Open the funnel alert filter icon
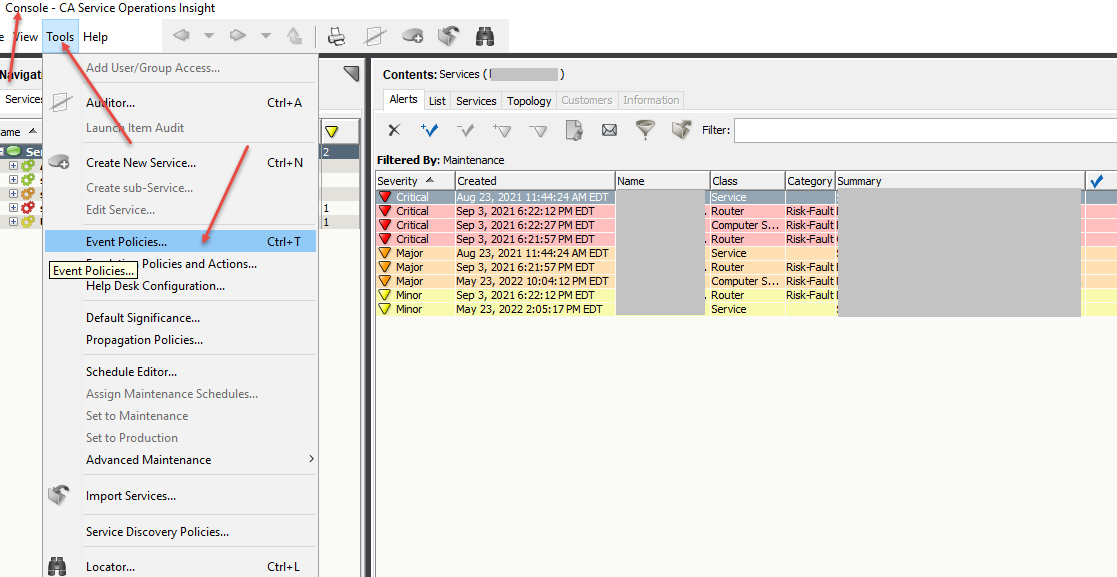Screen dimensions: 1117x577 [645, 130]
